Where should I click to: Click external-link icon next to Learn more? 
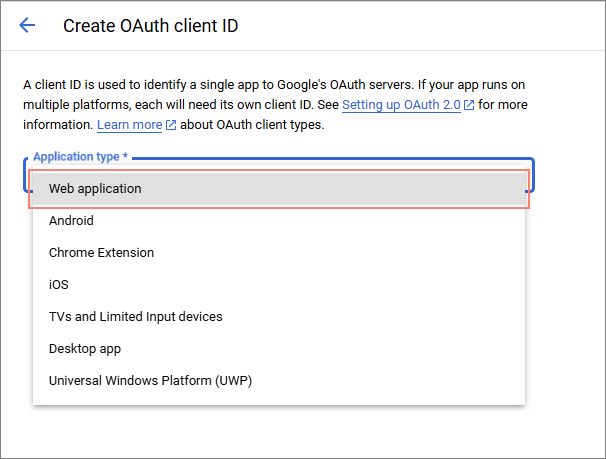[x=171, y=125]
